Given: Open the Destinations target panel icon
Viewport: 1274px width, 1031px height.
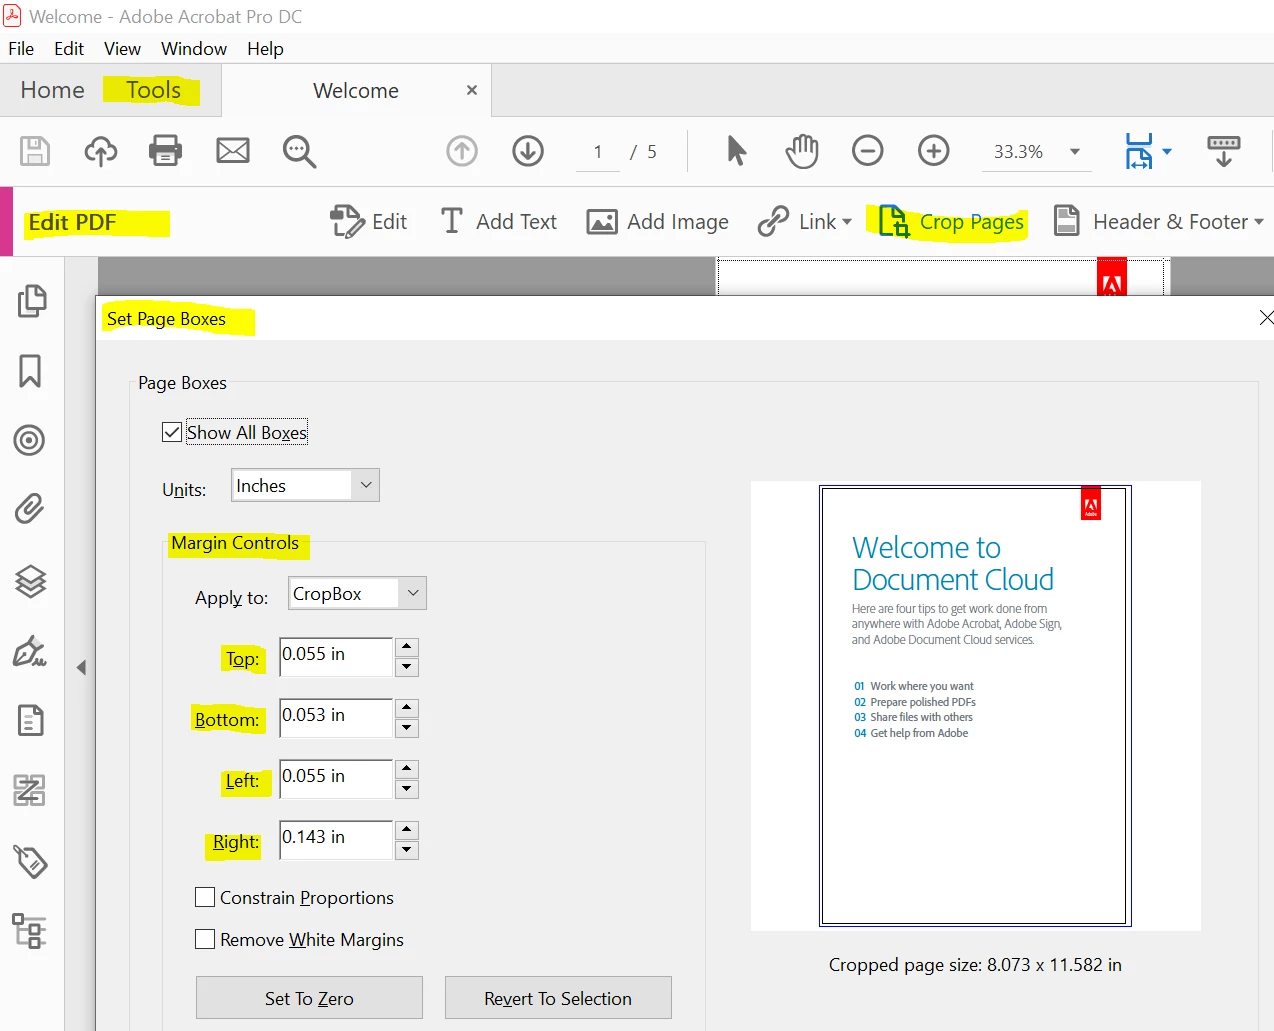Looking at the screenshot, I should click(30, 440).
